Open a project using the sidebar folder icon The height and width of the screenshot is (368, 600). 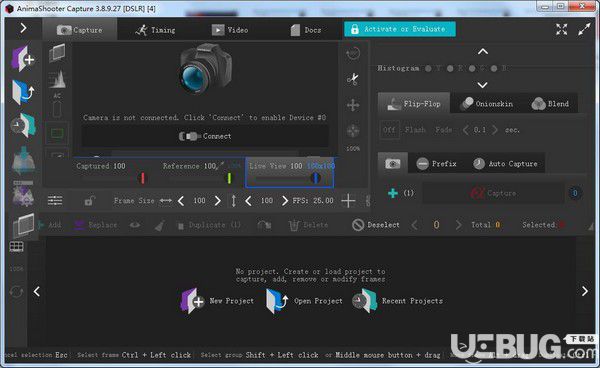click(x=23, y=92)
